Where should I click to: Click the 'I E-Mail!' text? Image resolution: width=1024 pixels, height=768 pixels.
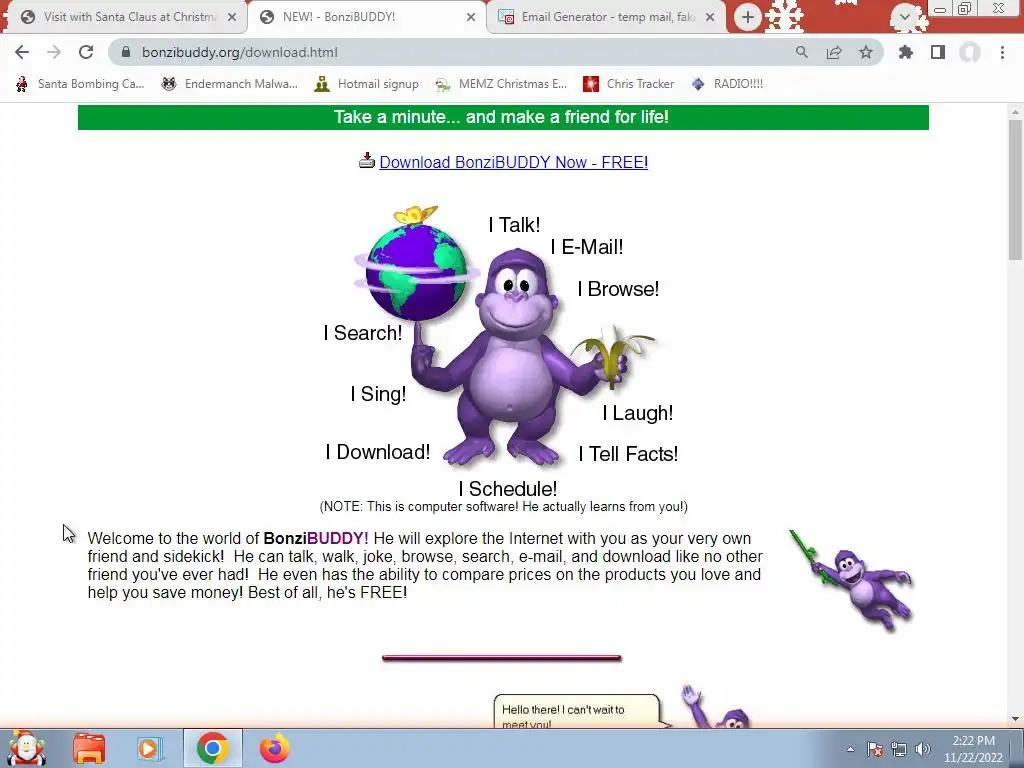tap(586, 247)
